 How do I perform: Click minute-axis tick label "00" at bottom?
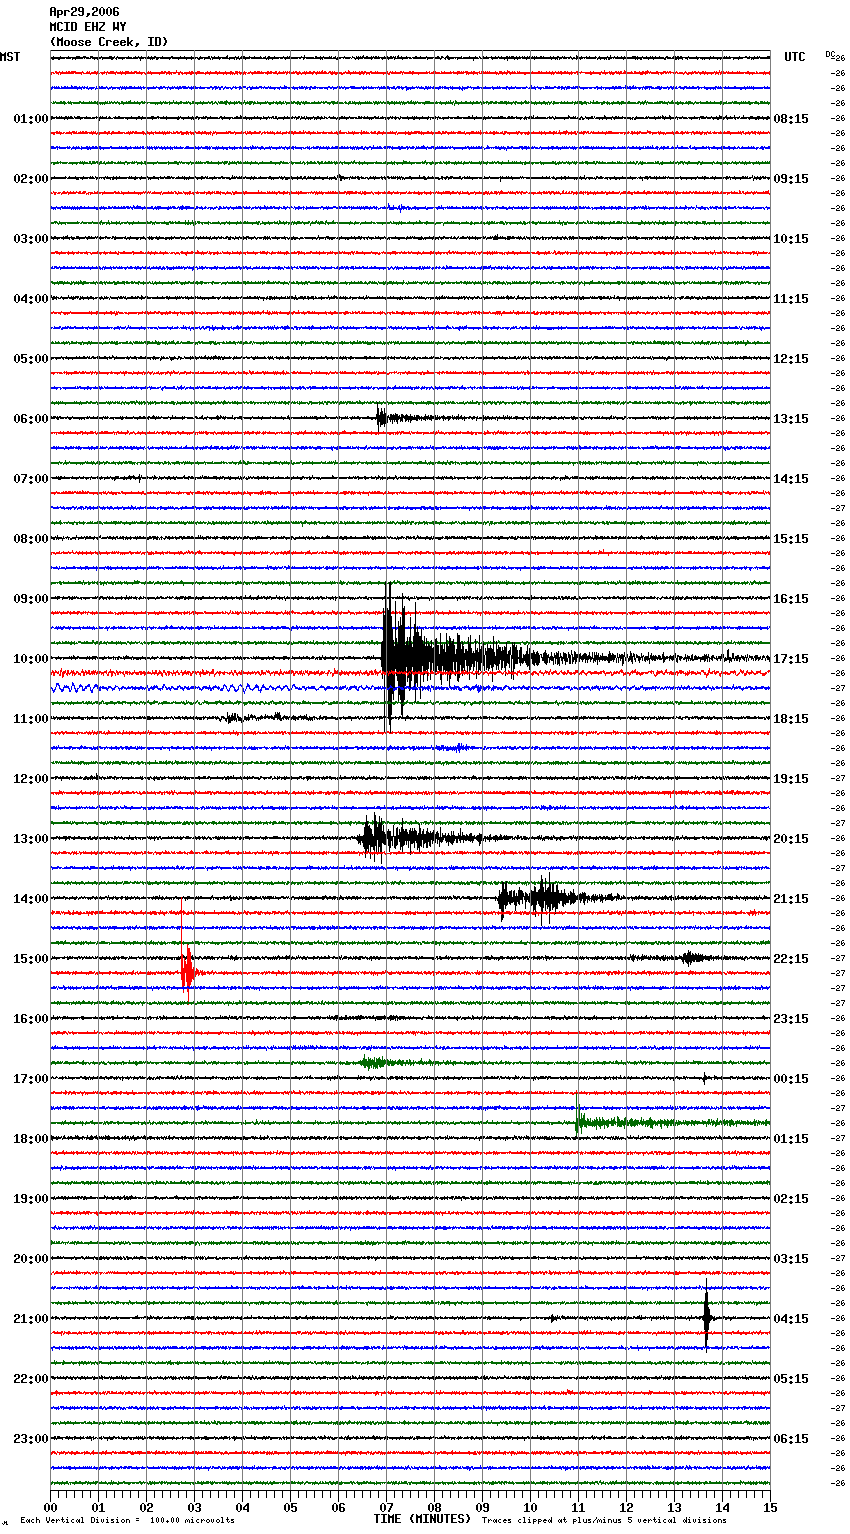[50, 1507]
